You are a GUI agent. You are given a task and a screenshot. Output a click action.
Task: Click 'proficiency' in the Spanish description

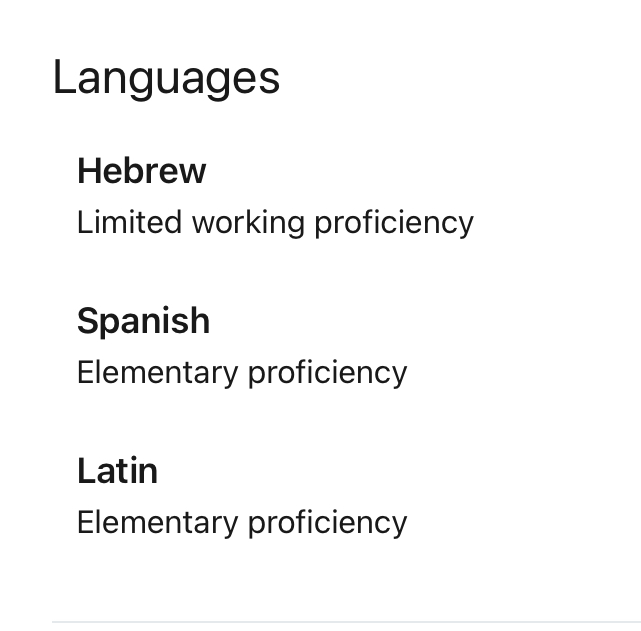click(327, 373)
